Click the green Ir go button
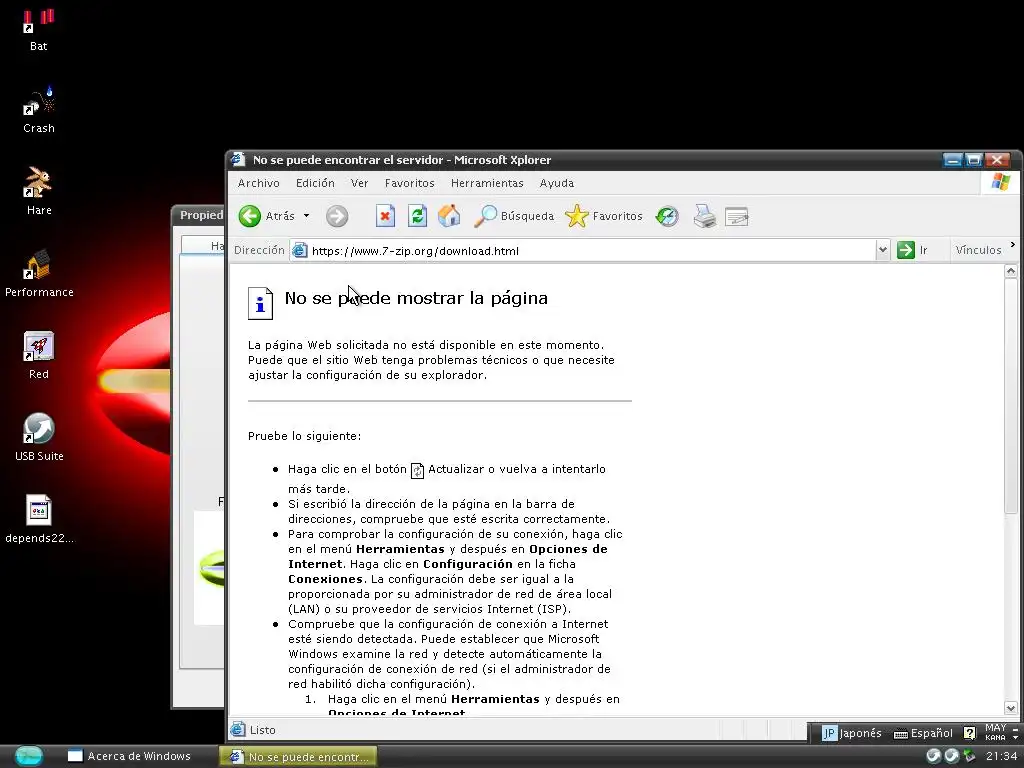The width and height of the screenshot is (1024, 768). 913,250
